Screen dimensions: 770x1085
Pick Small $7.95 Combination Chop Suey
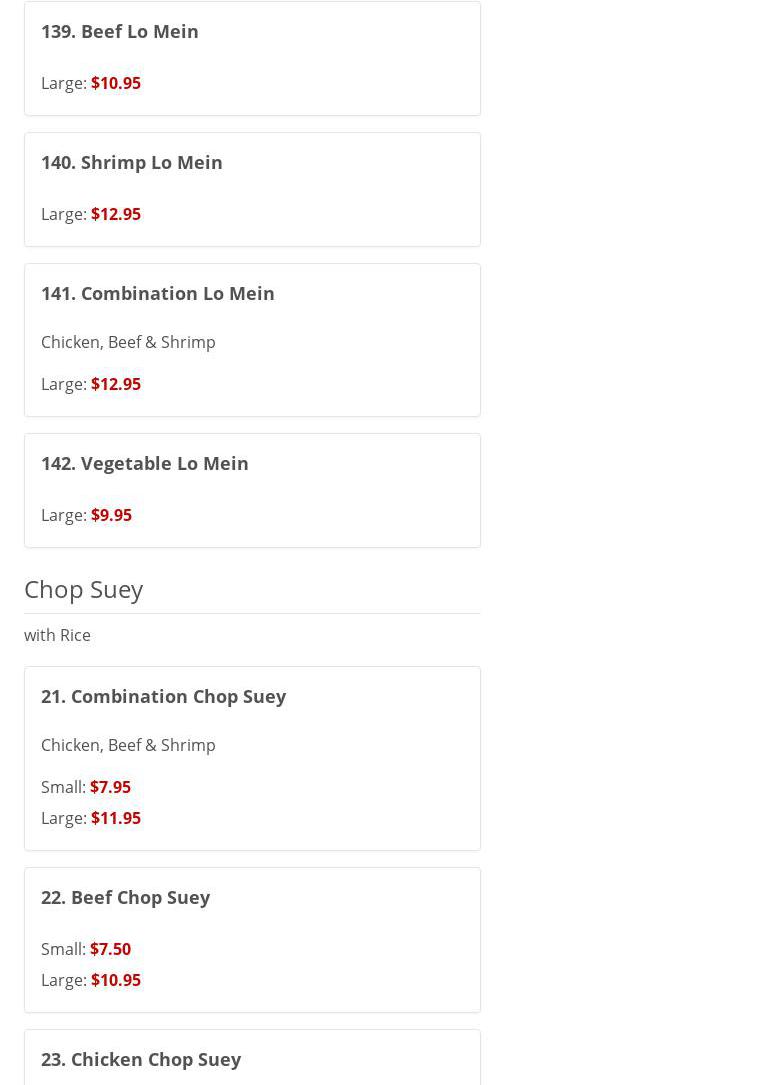click(x=110, y=787)
